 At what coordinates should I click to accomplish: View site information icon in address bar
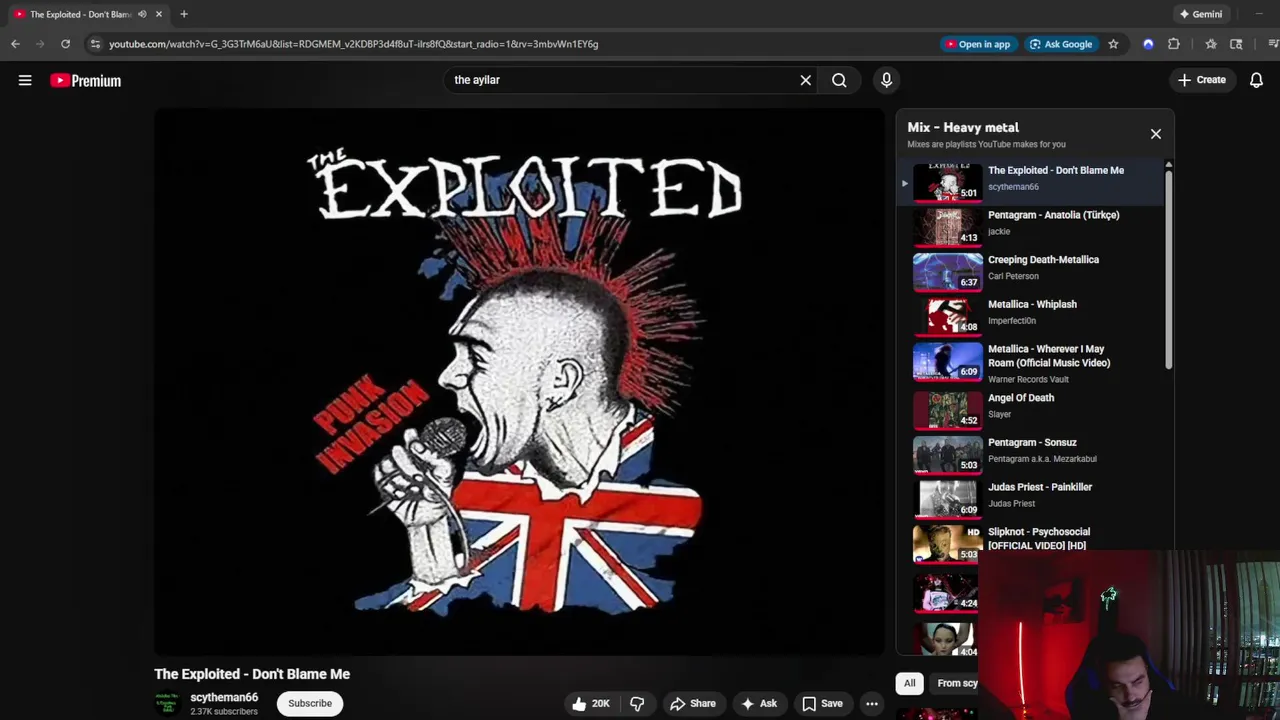click(x=94, y=44)
